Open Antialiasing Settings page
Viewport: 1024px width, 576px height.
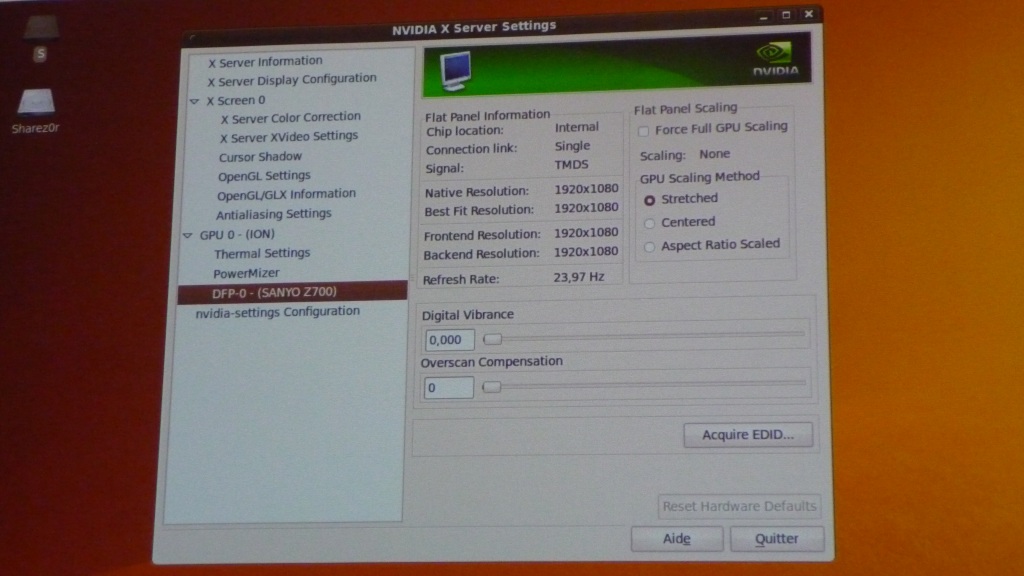(274, 214)
